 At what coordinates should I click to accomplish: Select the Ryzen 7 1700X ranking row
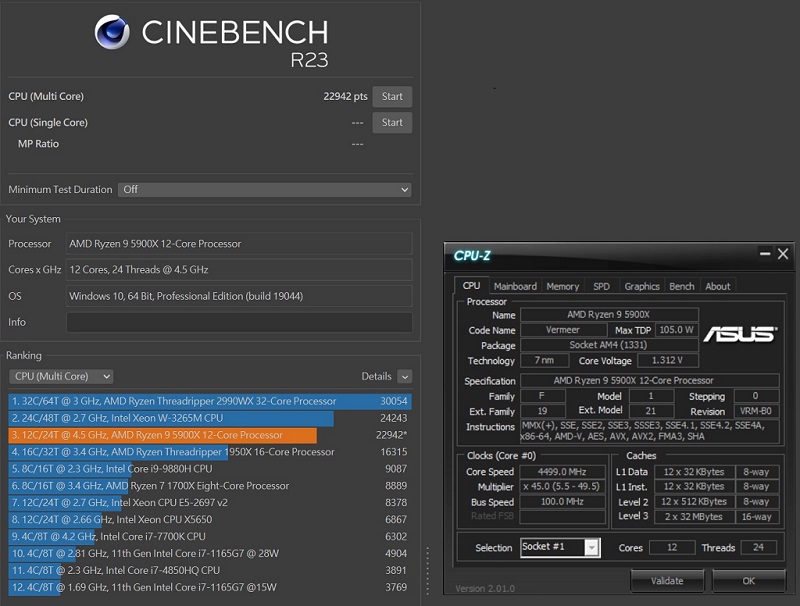tap(210, 486)
